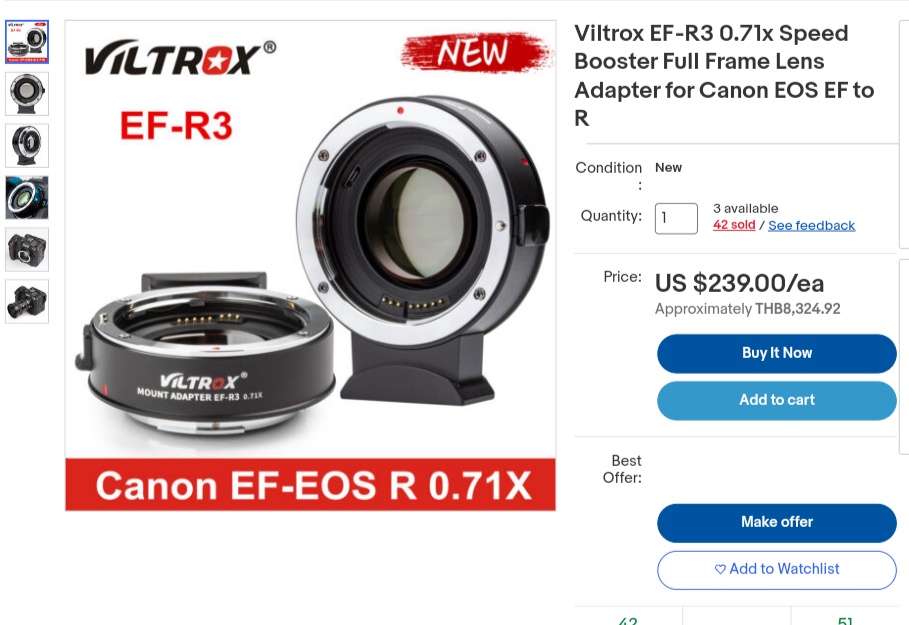The image size is (909, 625).
Task: Click the Viltrox EF-R3 product title
Action: tap(724, 75)
